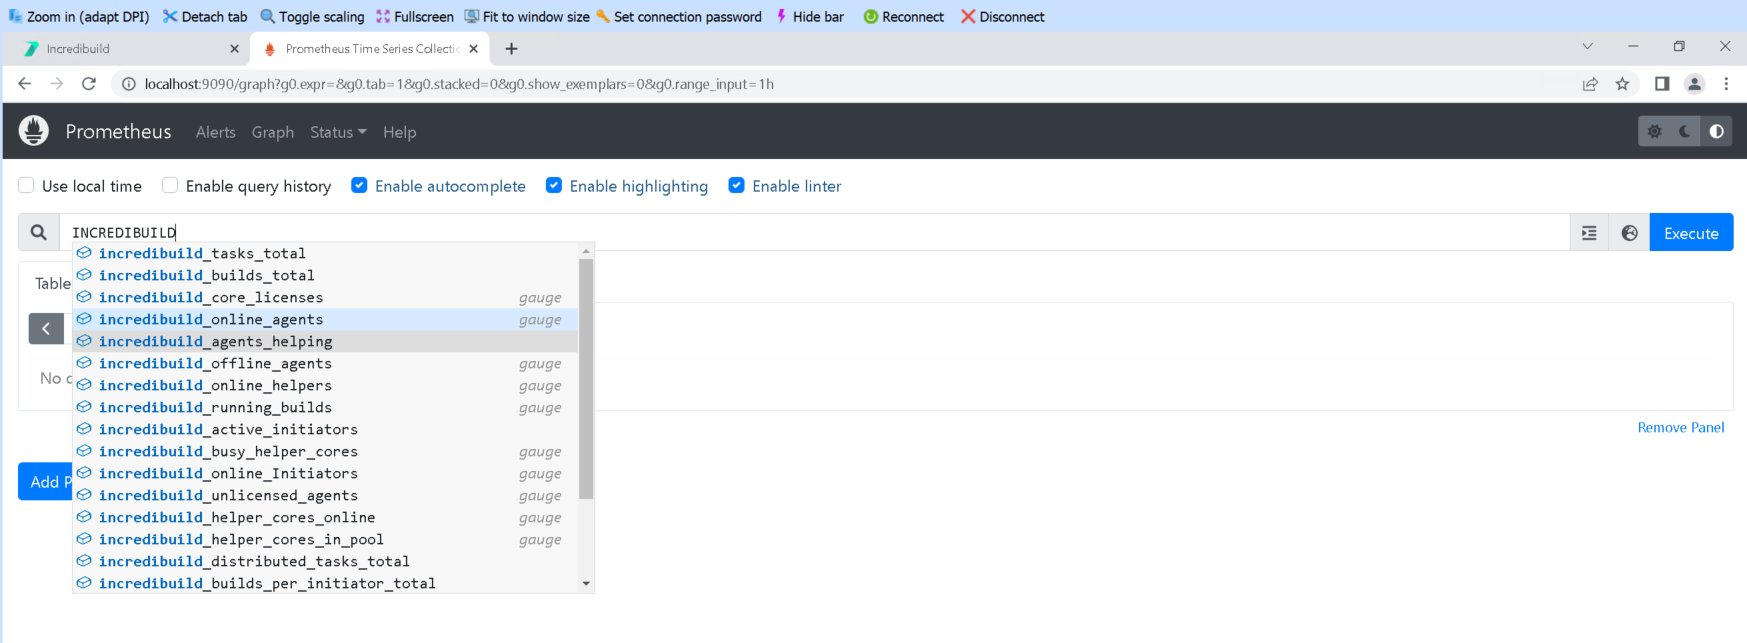Select the light theme sun icon

click(1655, 132)
